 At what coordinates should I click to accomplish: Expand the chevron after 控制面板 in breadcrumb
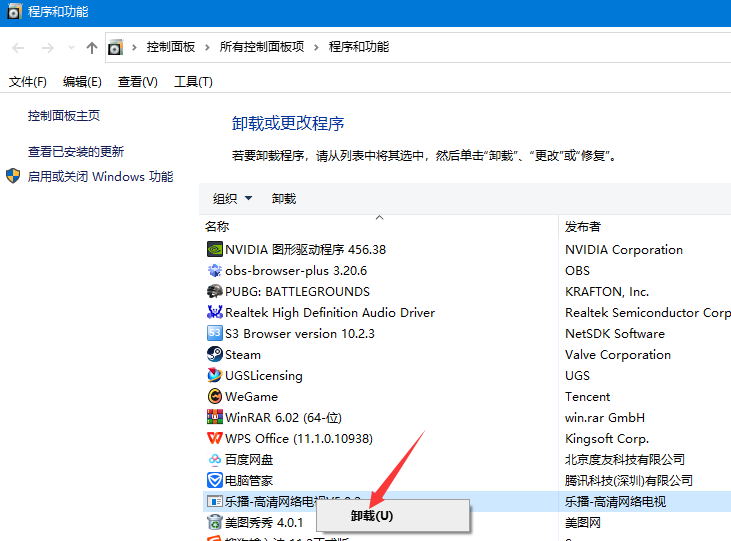tap(207, 47)
